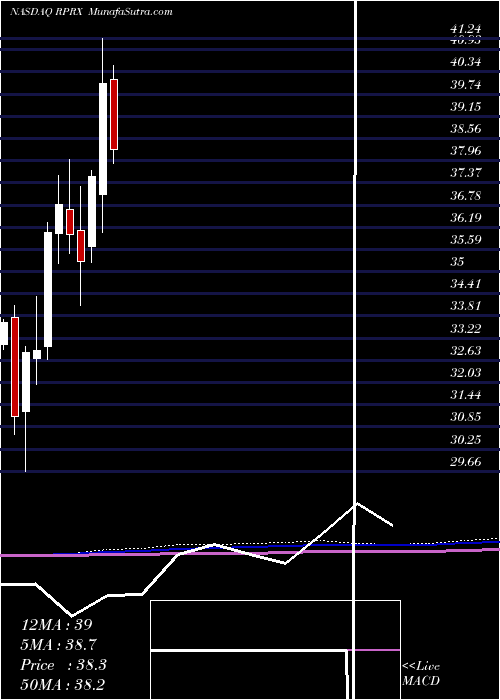
Task: Select the large red candlestick near 32.03
Action: point(15,367)
